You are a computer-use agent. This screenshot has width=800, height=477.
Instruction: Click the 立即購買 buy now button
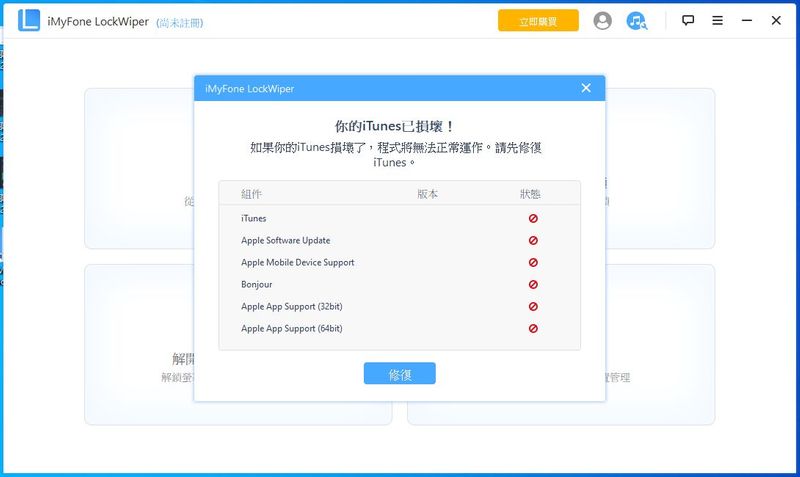538,21
